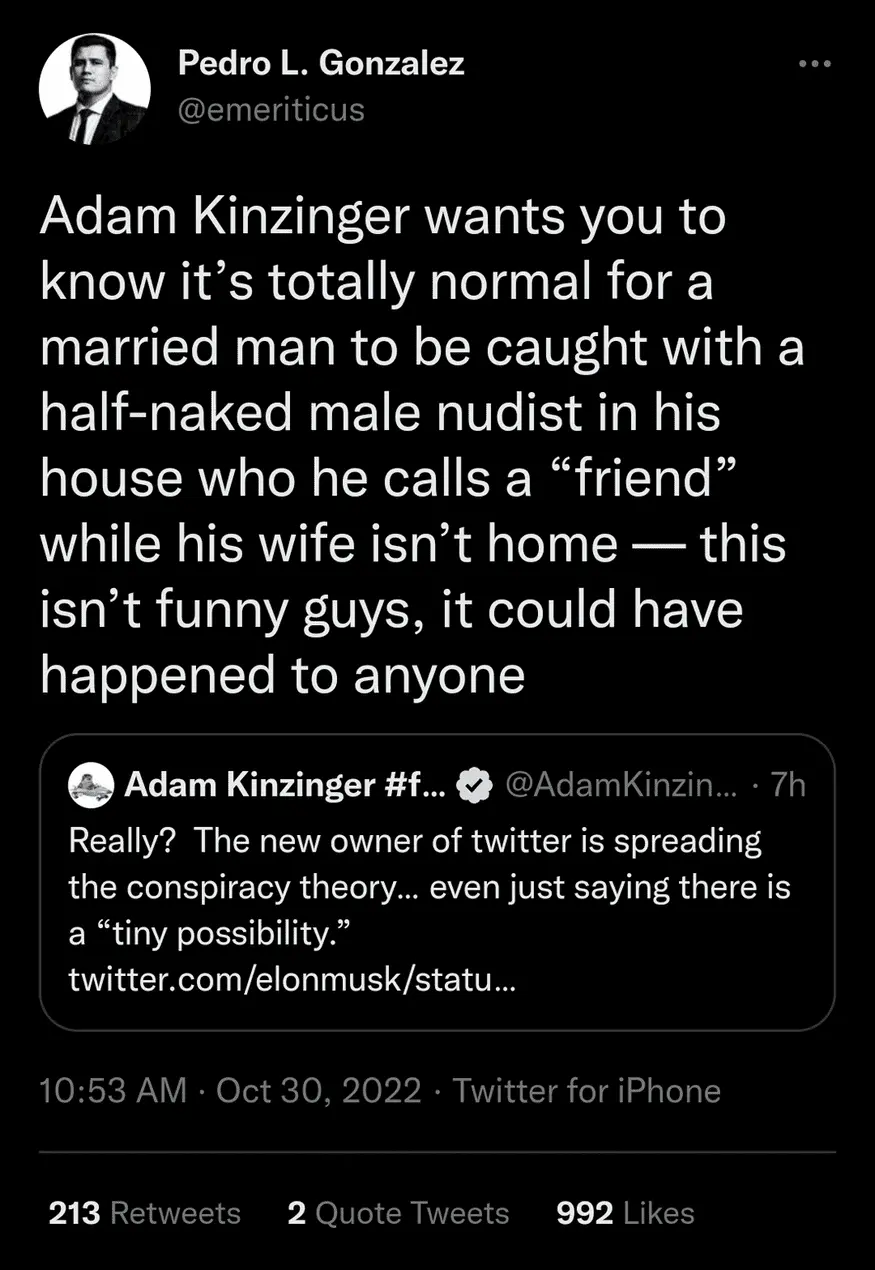Image resolution: width=875 pixels, height=1270 pixels.
Task: Click the 10:53 AM time of the tweet
Action: (113, 1089)
